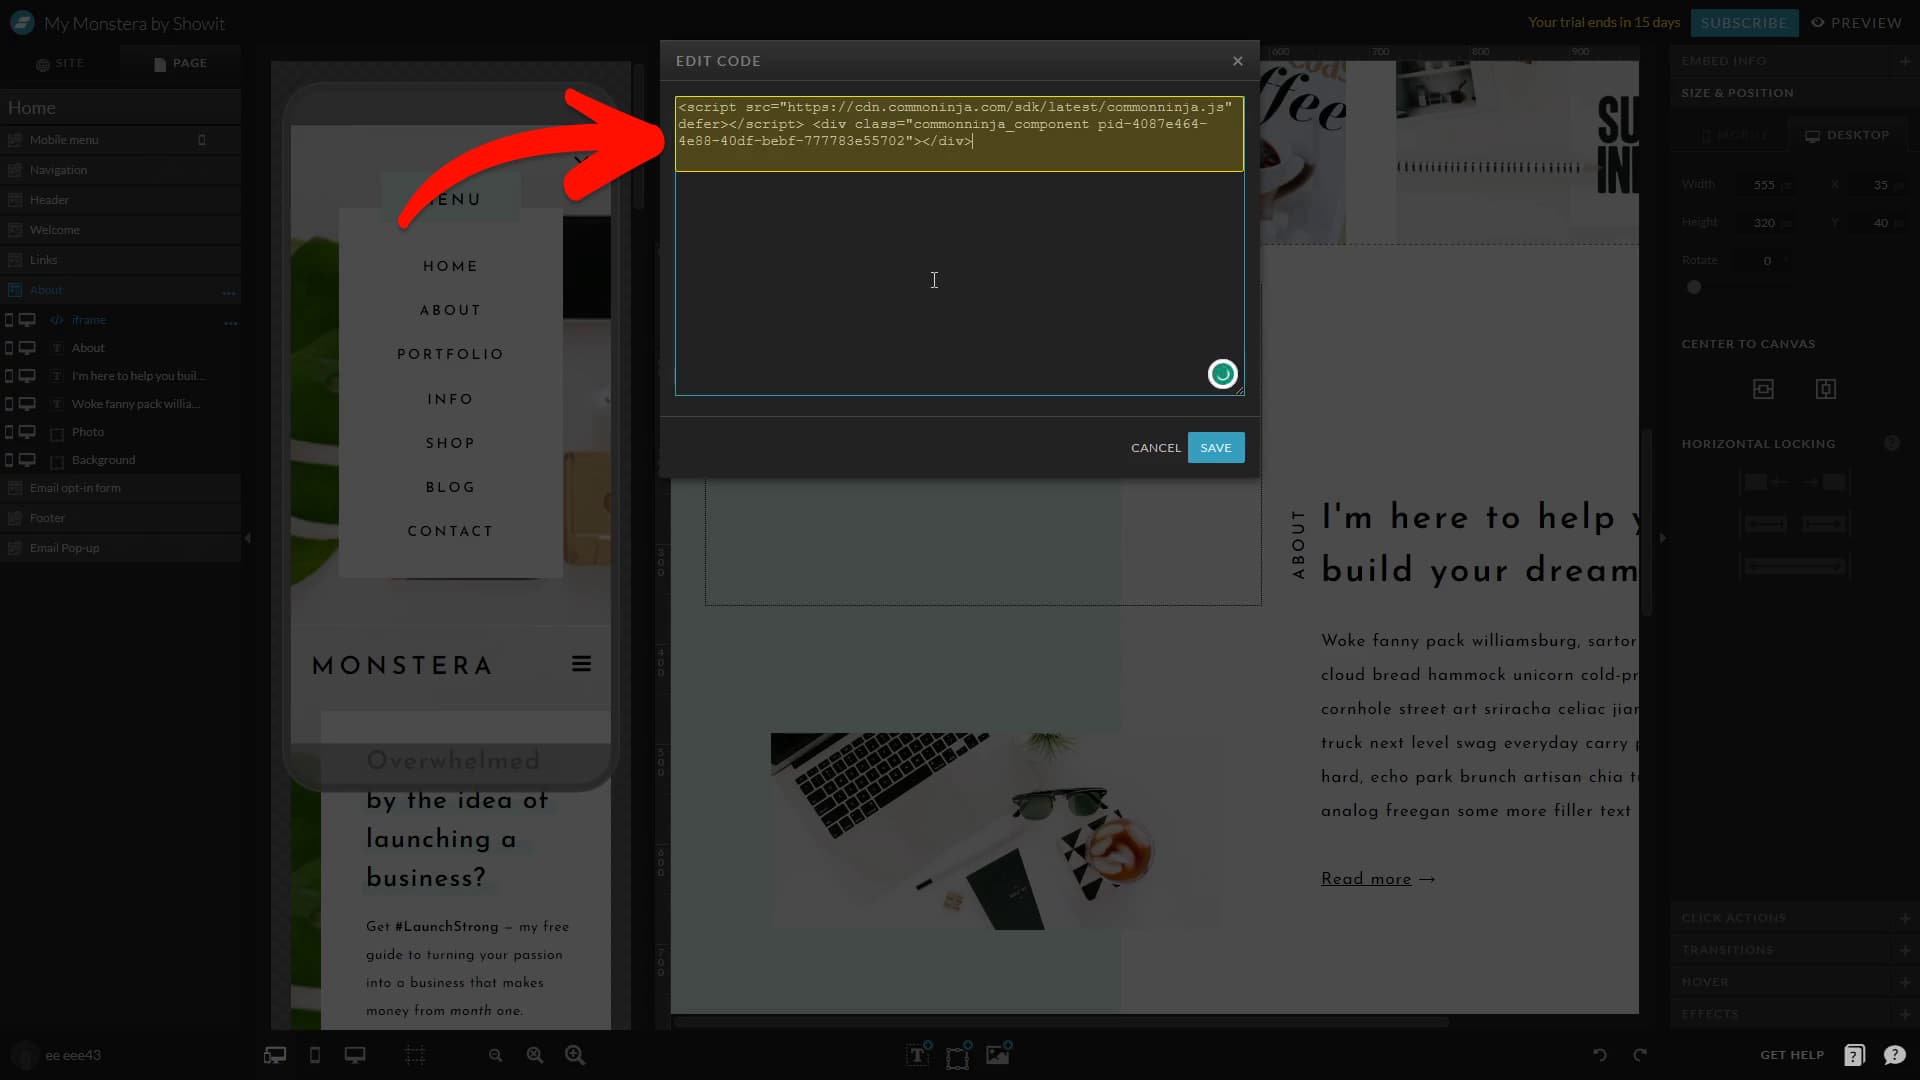The height and width of the screenshot is (1080, 1920).
Task: Save the embed code
Action: pos(1215,447)
